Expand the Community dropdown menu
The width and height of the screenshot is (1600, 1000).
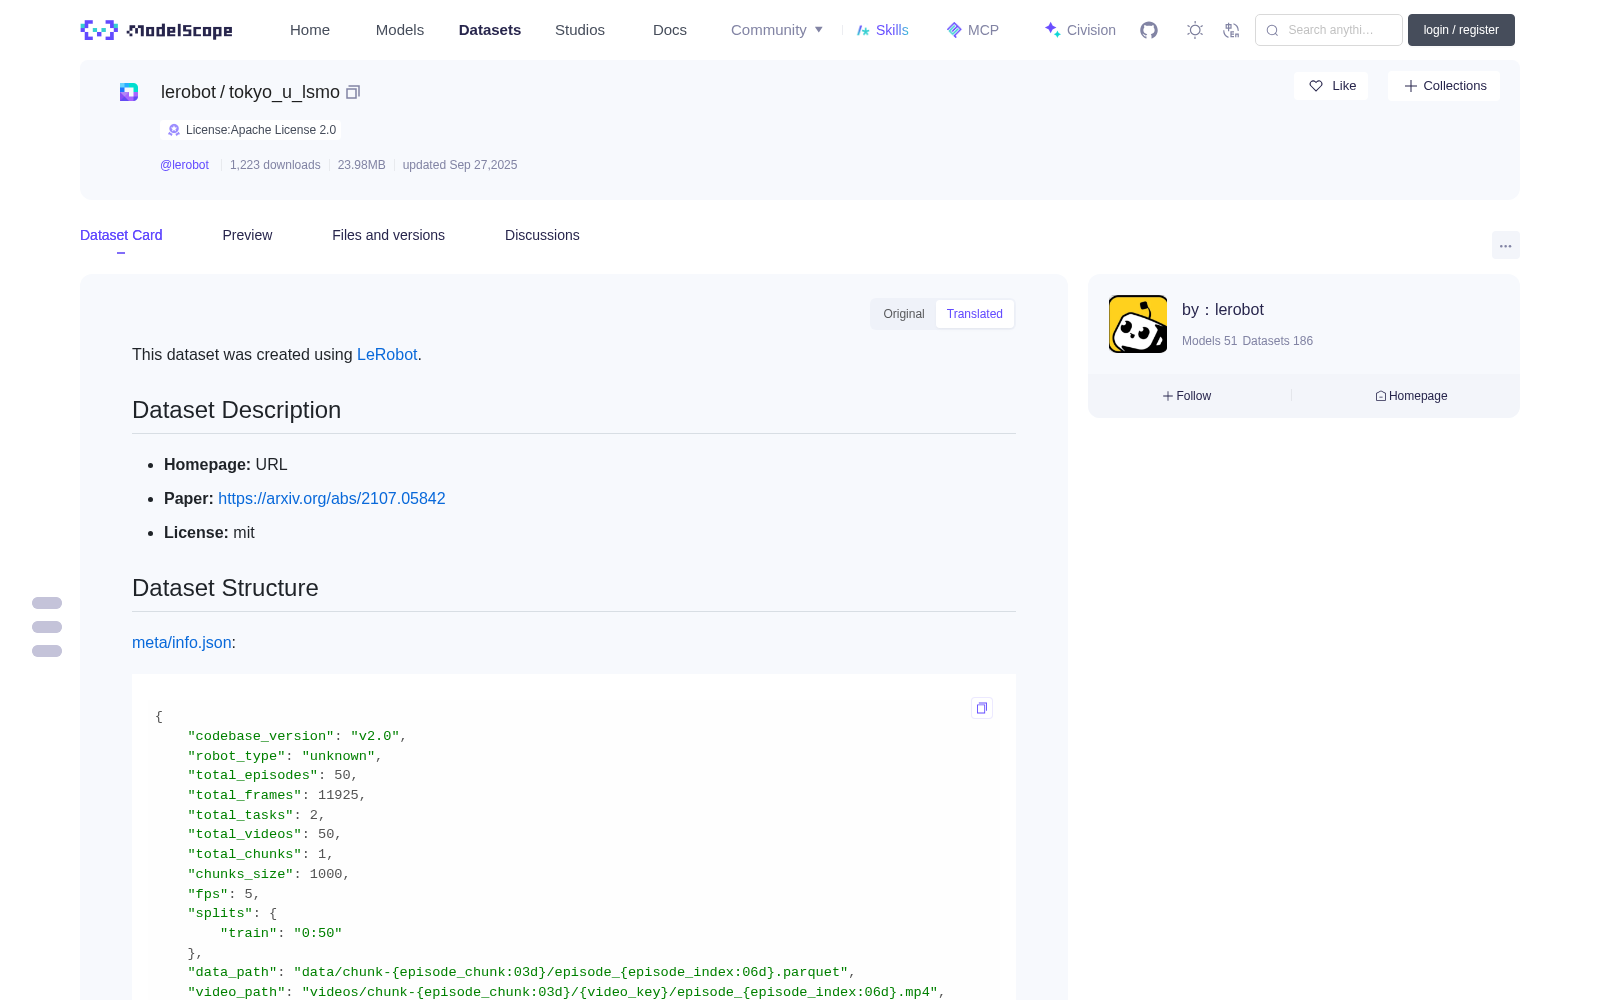point(777,30)
